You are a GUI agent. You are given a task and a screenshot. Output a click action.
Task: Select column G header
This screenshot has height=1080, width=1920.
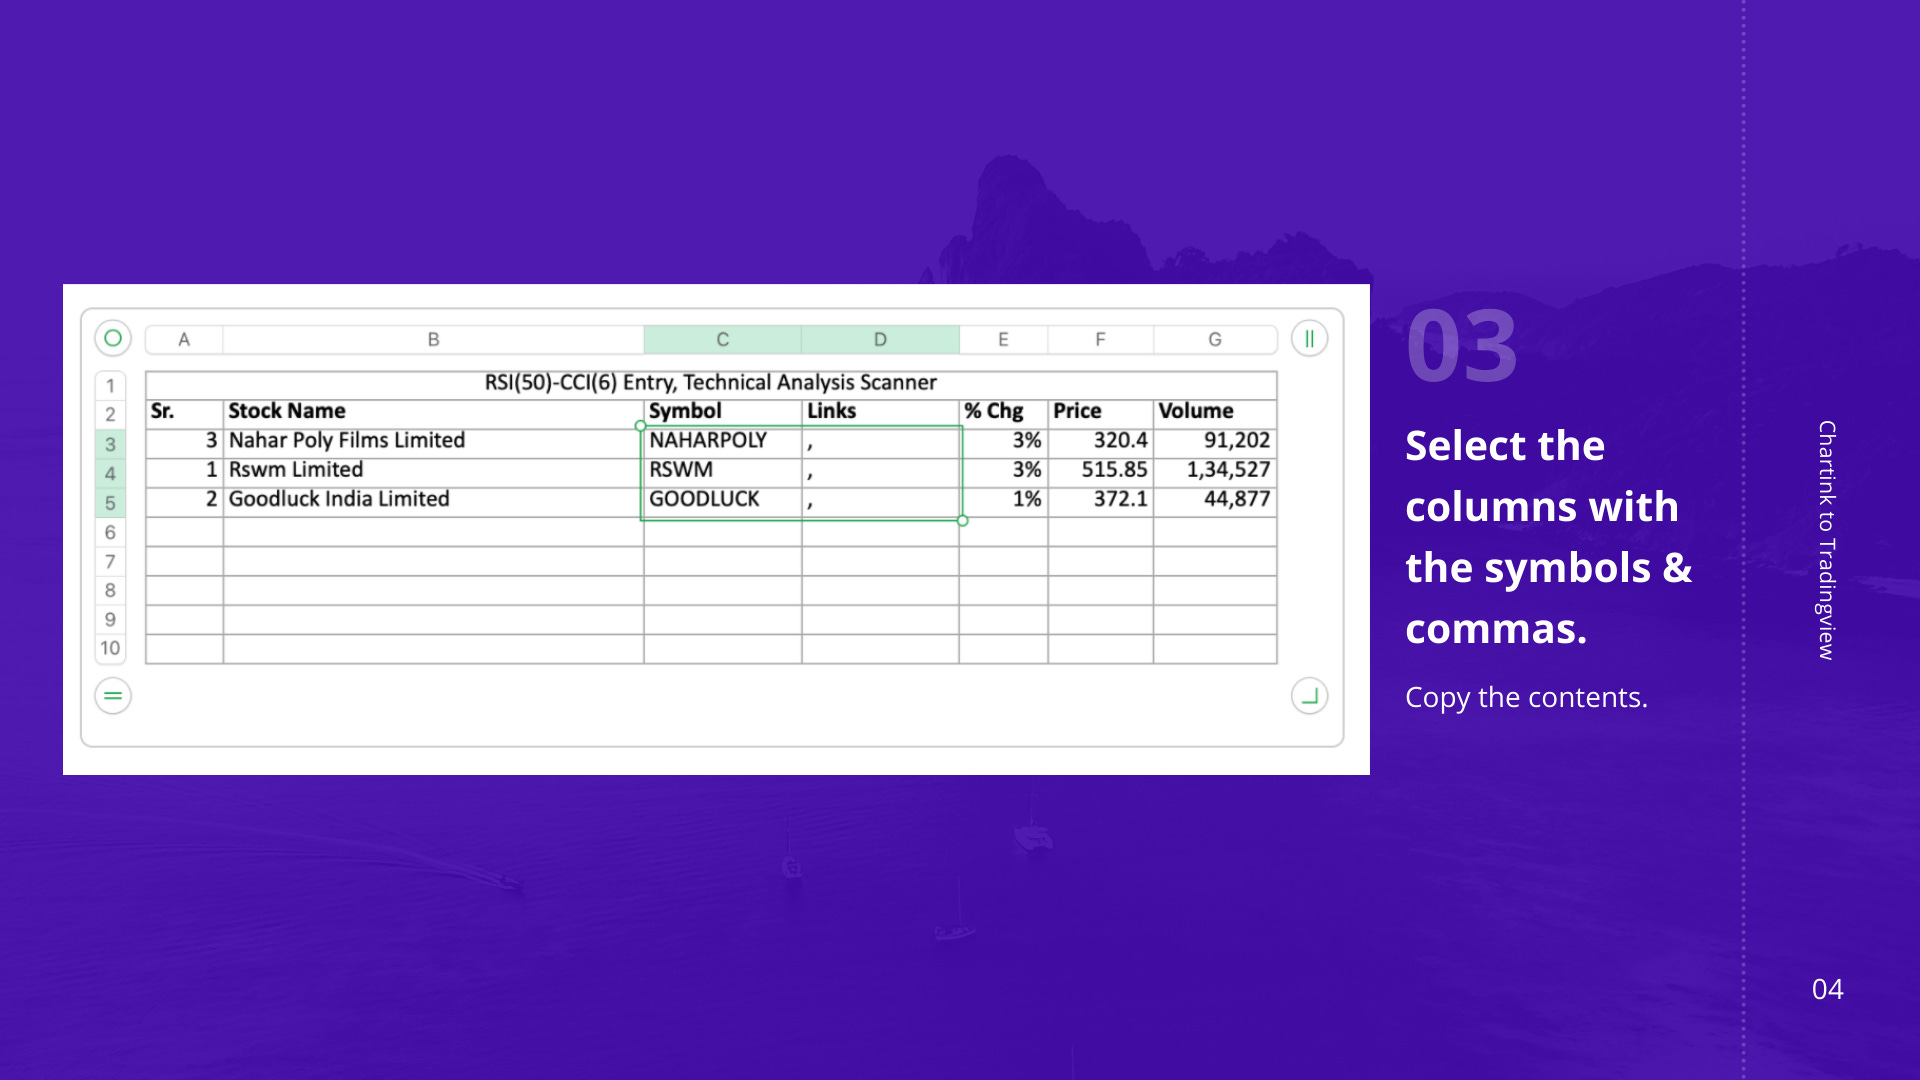pyautogui.click(x=1214, y=340)
